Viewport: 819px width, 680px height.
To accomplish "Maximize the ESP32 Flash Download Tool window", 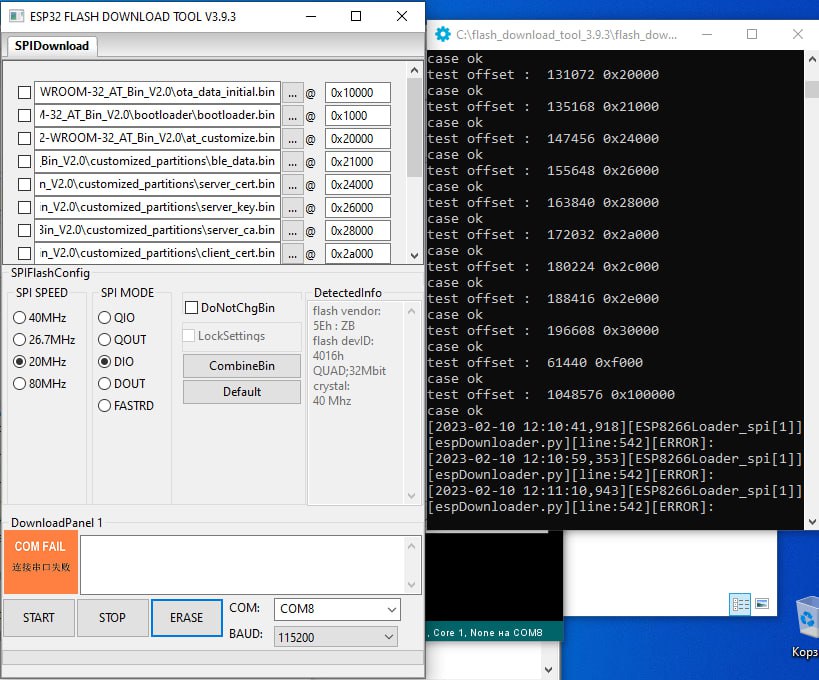I will coord(356,16).
